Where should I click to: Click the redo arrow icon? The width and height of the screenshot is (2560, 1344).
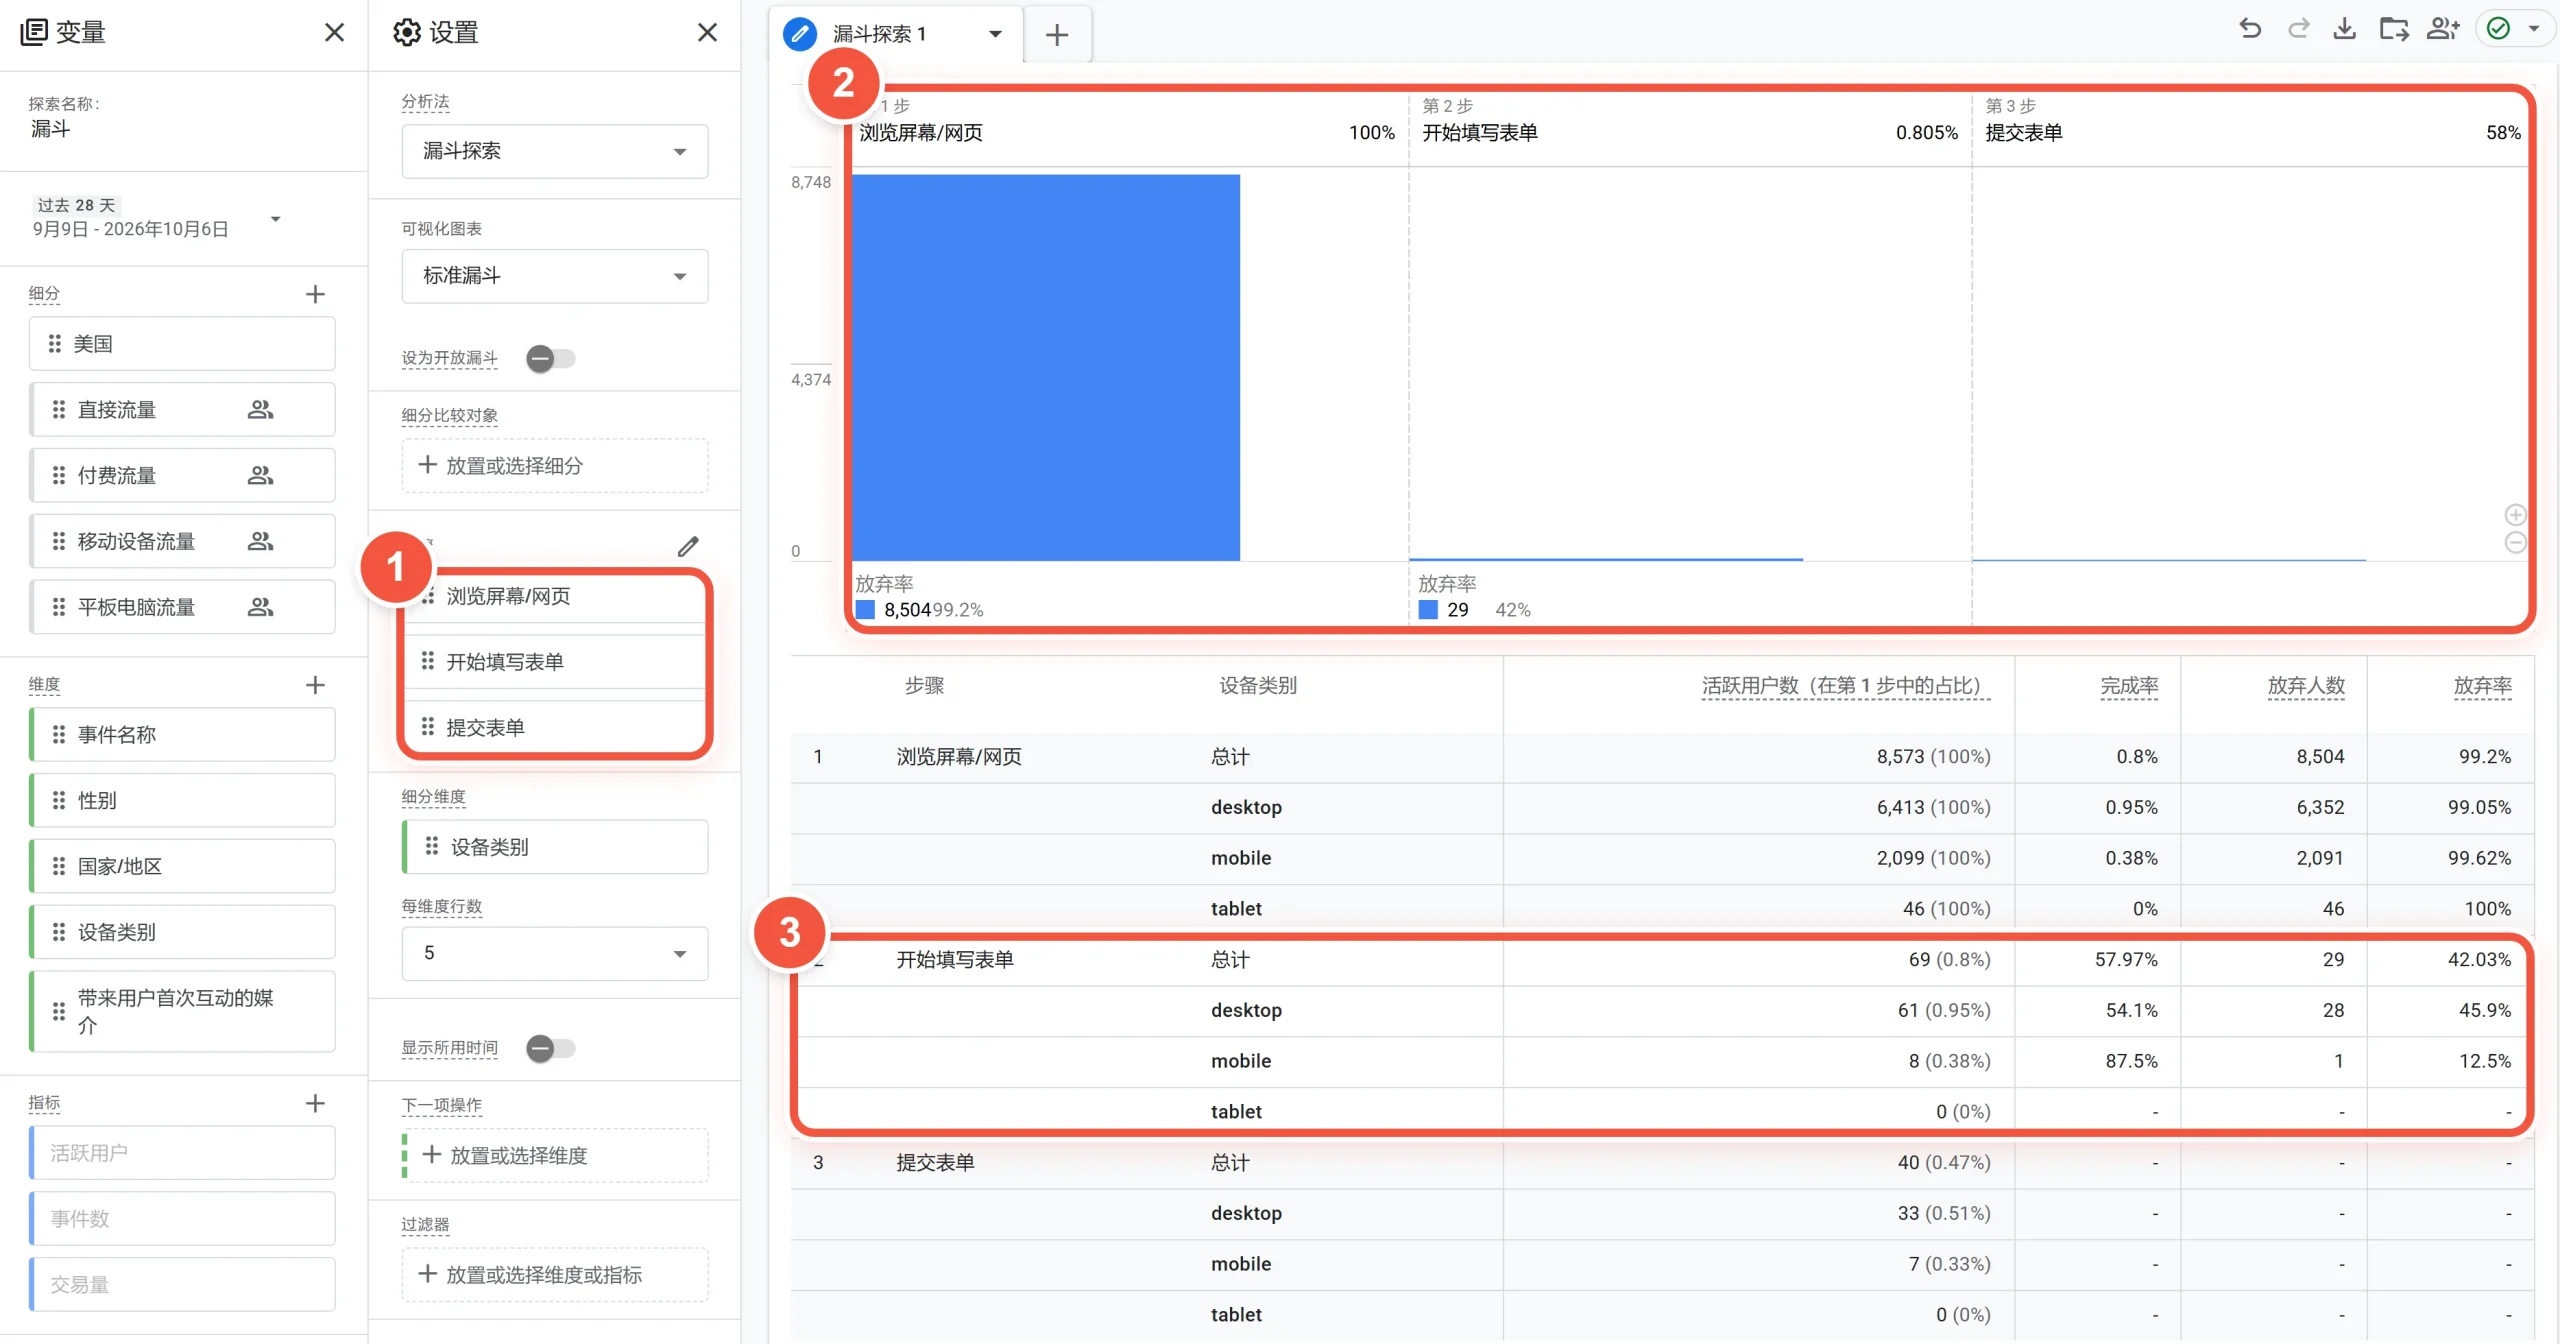[2298, 30]
